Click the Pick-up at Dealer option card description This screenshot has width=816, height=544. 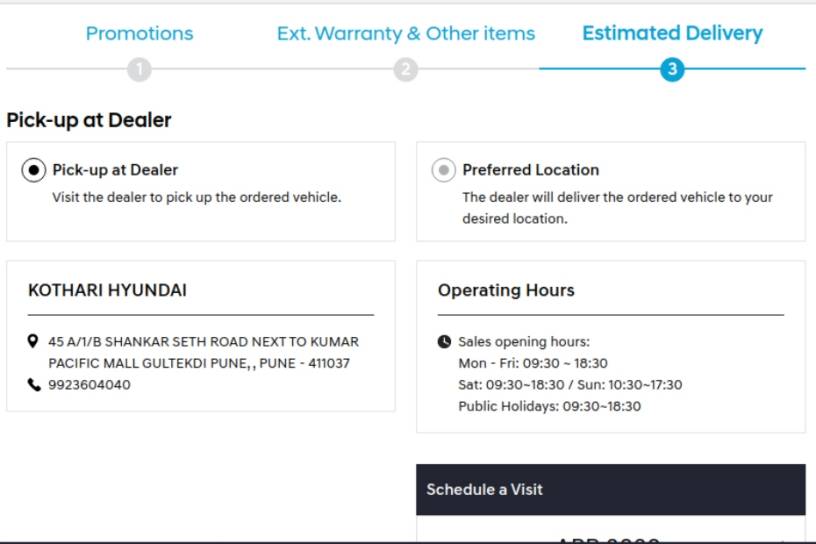[197, 197]
